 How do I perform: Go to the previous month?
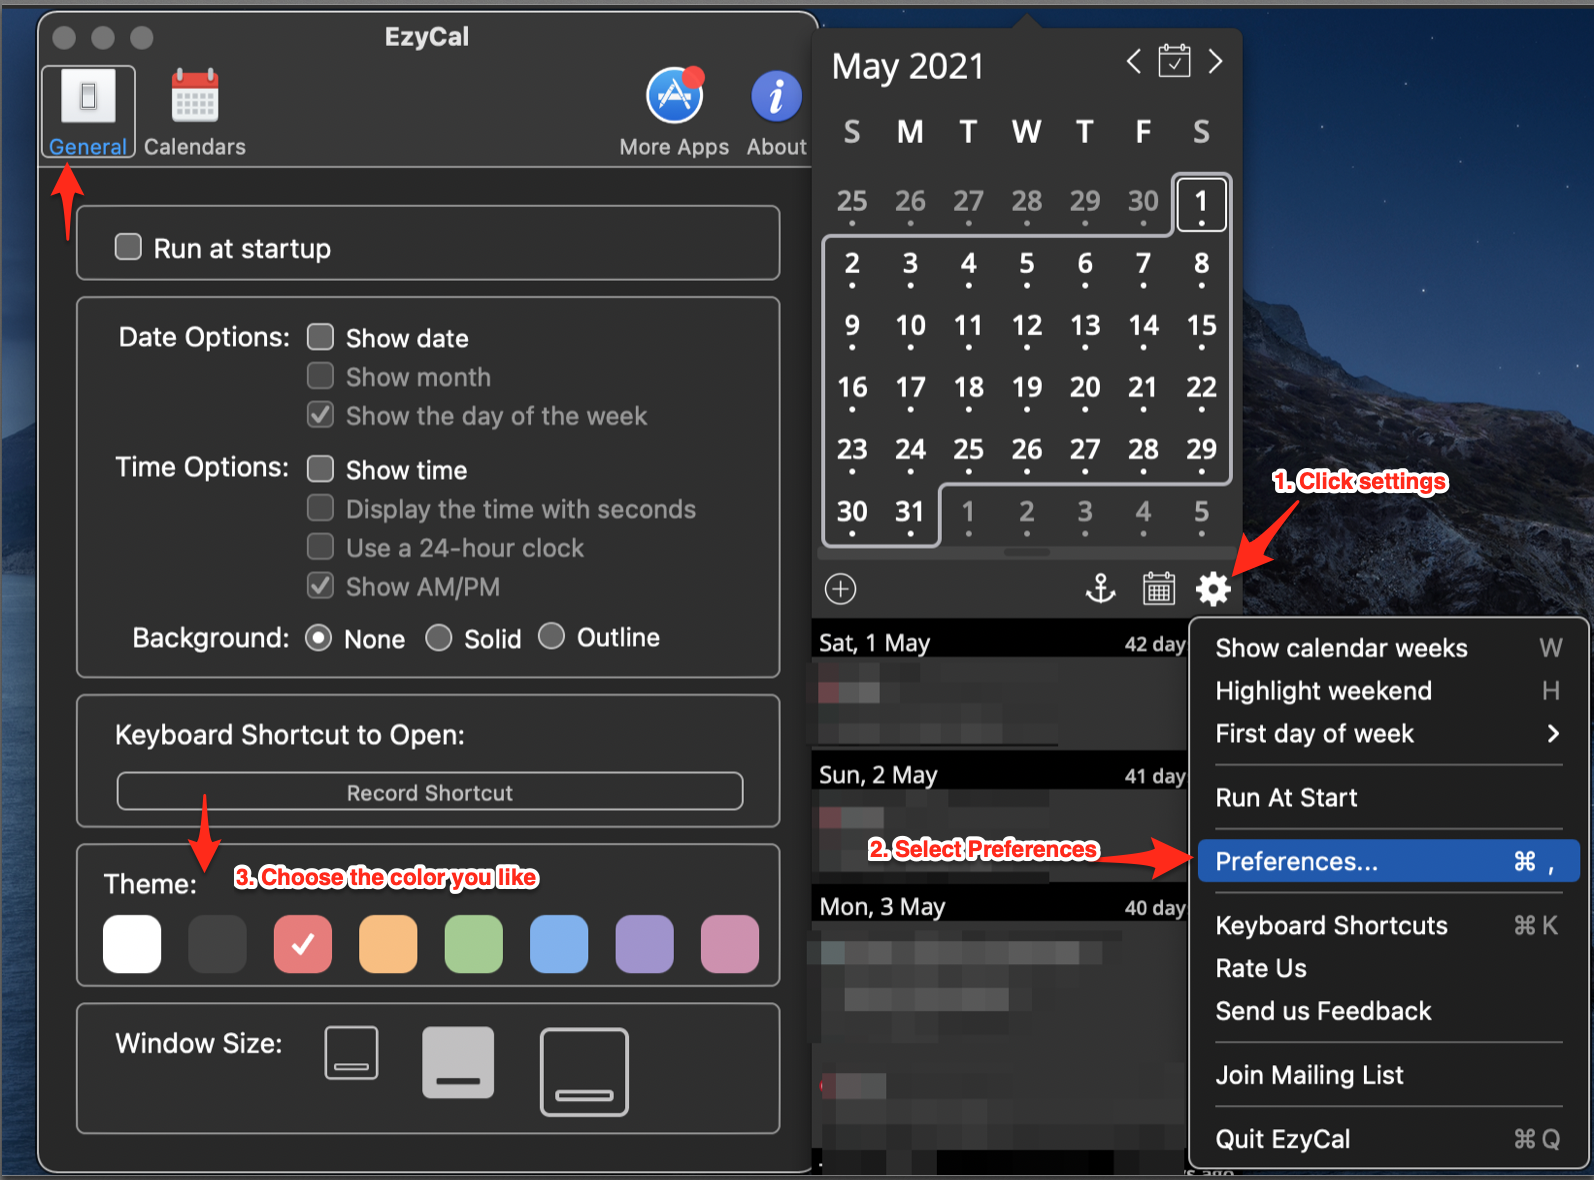click(x=1133, y=62)
